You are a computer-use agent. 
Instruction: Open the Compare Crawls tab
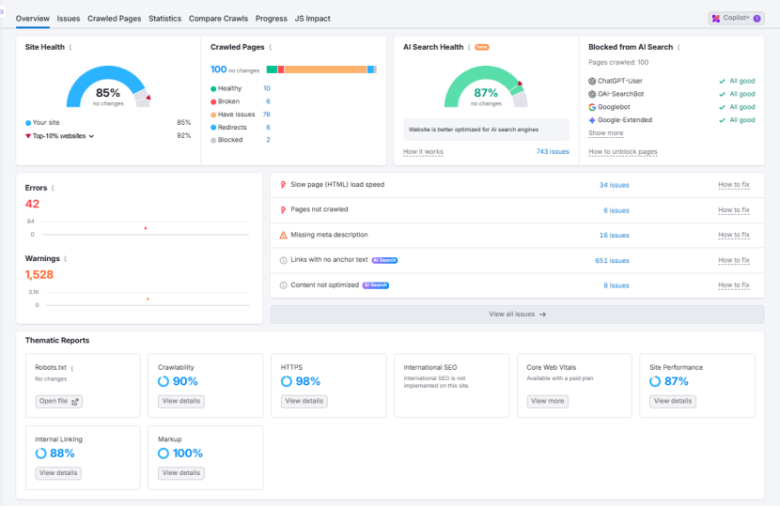(219, 18)
